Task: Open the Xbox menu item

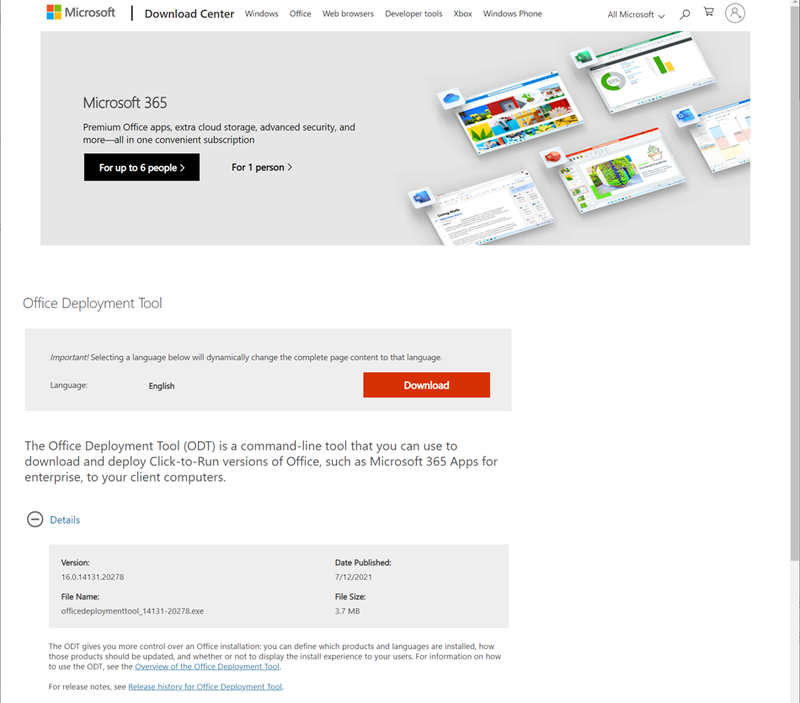Action: coord(463,14)
